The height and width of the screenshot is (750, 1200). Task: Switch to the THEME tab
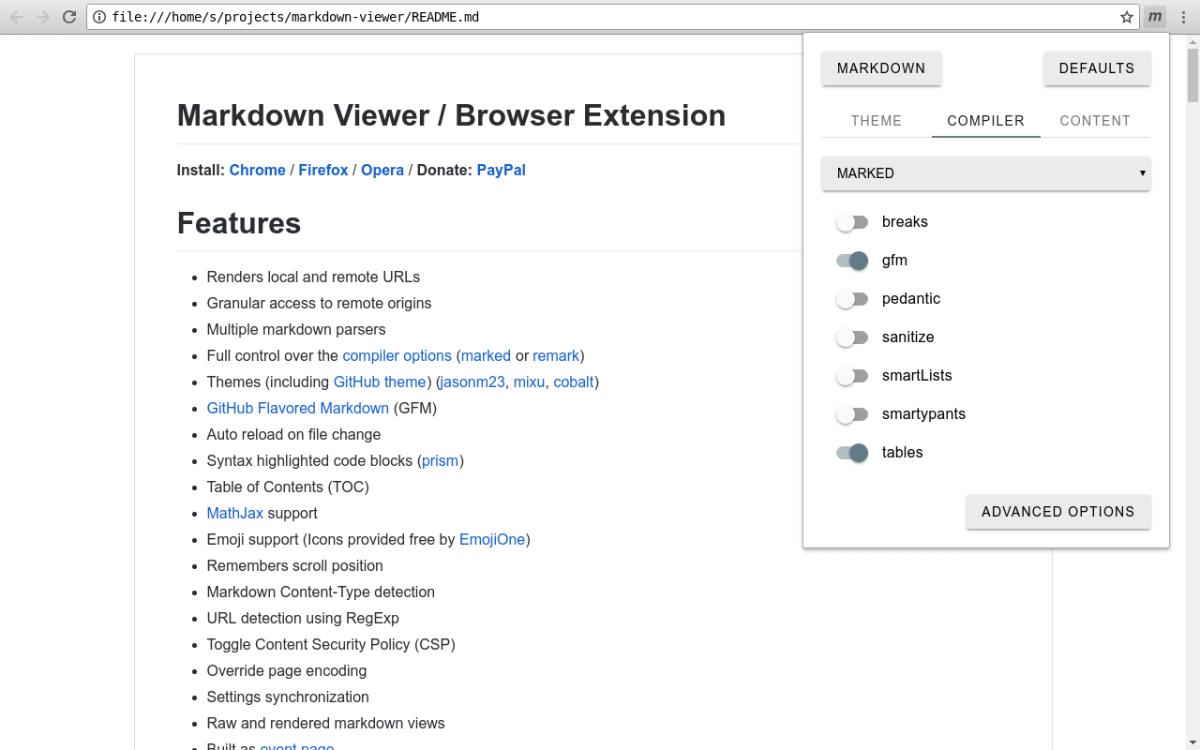tap(875, 120)
